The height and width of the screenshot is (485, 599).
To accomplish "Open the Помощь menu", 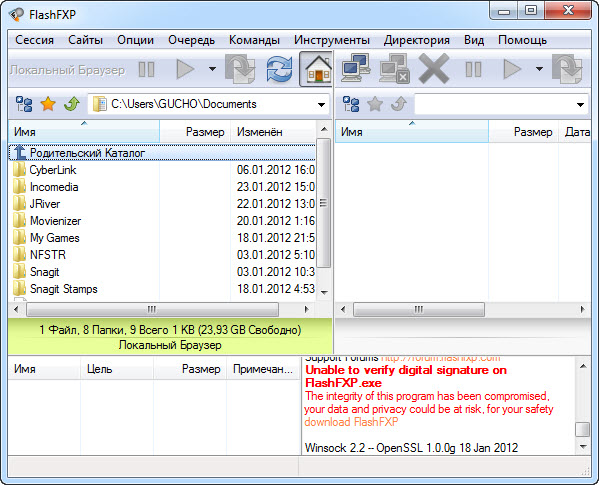I will coord(523,40).
